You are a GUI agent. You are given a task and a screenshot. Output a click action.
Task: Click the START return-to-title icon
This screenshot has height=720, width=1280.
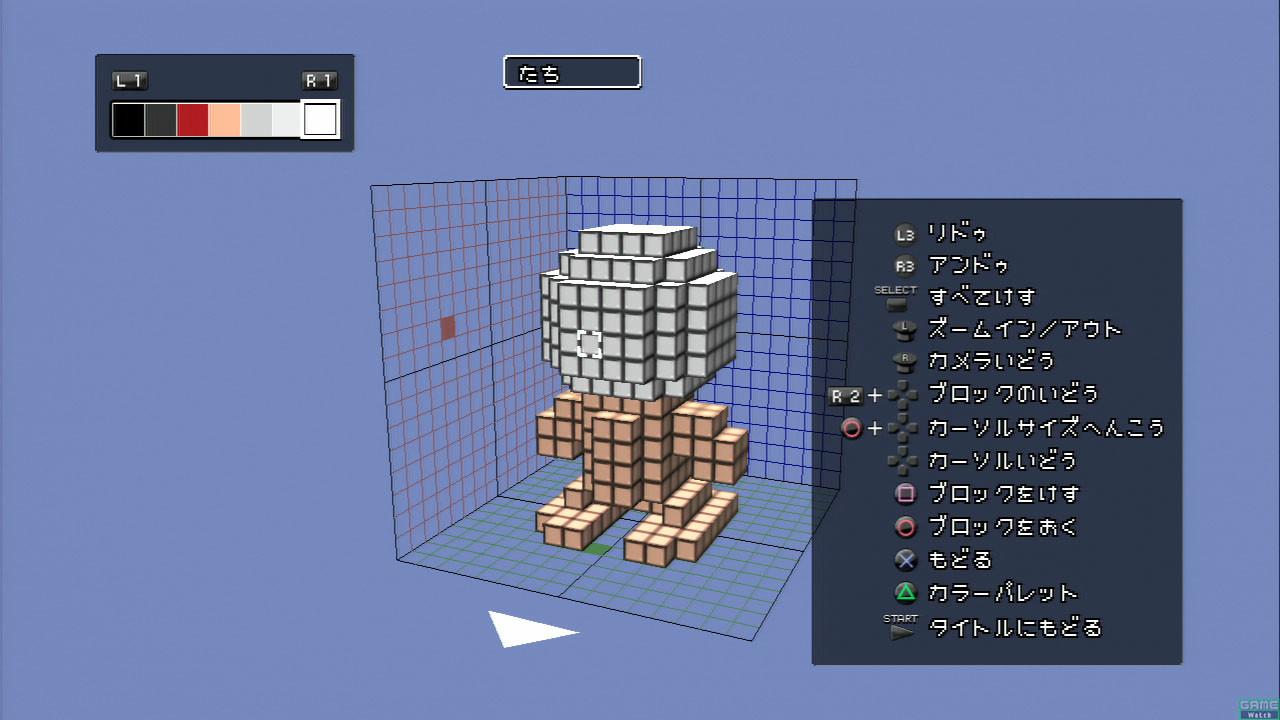[x=902, y=628]
